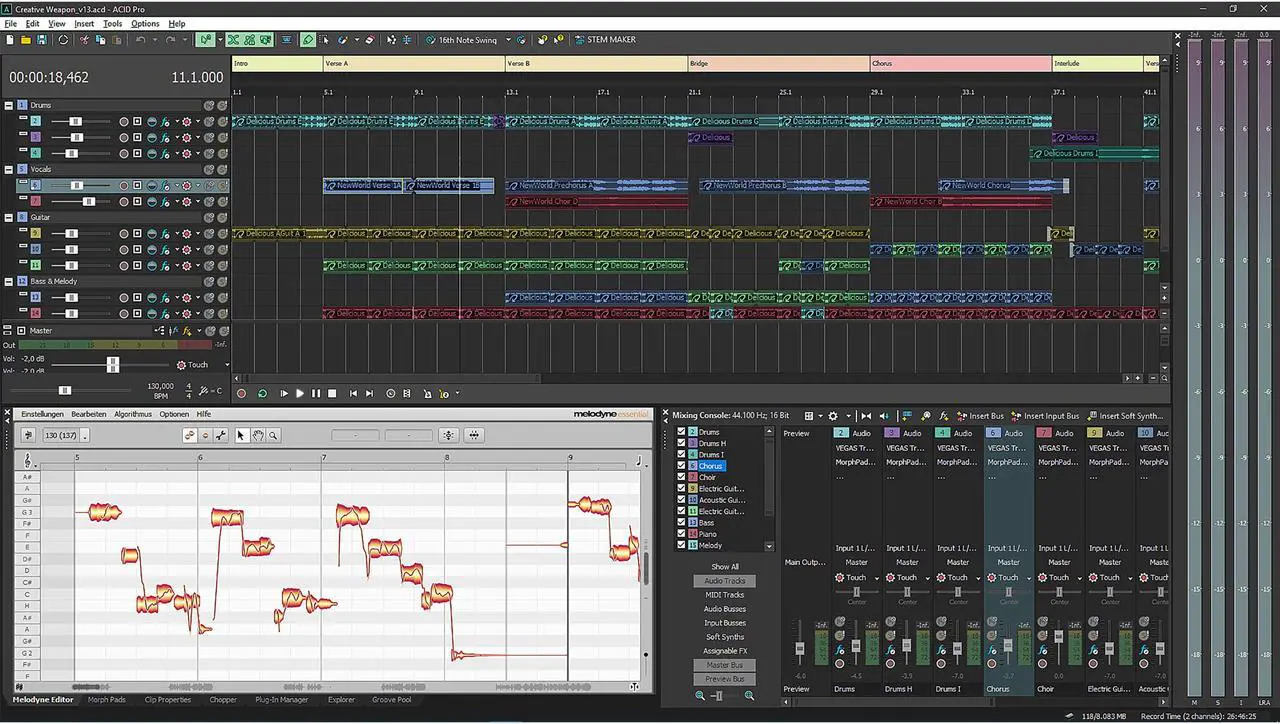Open the Insert menu
The width and height of the screenshot is (1280, 724).
[x=84, y=23]
